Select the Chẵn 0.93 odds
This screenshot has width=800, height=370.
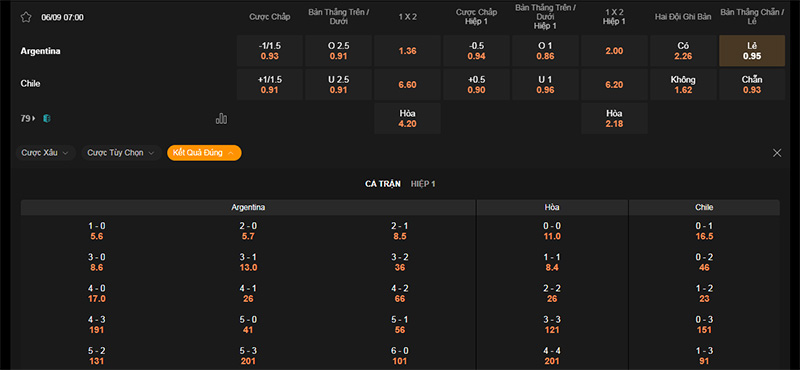(752, 84)
